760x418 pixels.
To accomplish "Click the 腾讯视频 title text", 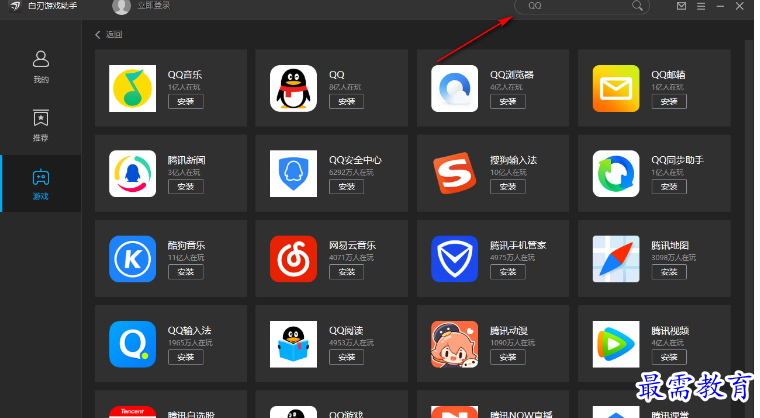I will [x=670, y=331].
